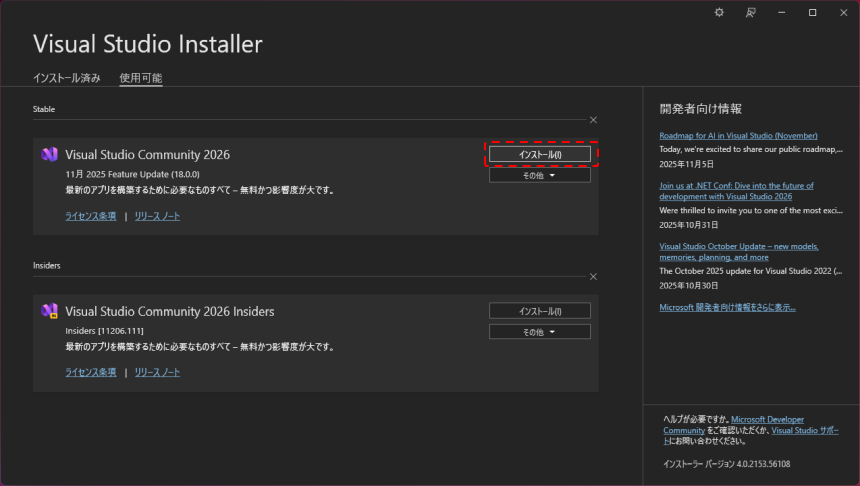This screenshot has height=486, width=860.
Task: Open the settings gear in title bar
Action: point(718,12)
